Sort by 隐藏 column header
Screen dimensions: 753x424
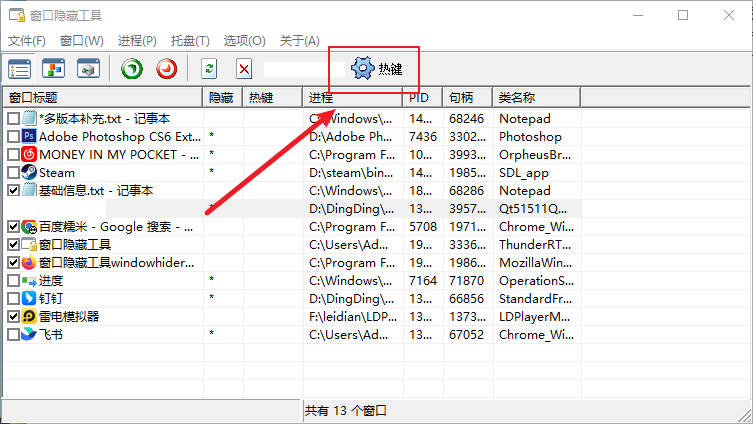(x=223, y=97)
